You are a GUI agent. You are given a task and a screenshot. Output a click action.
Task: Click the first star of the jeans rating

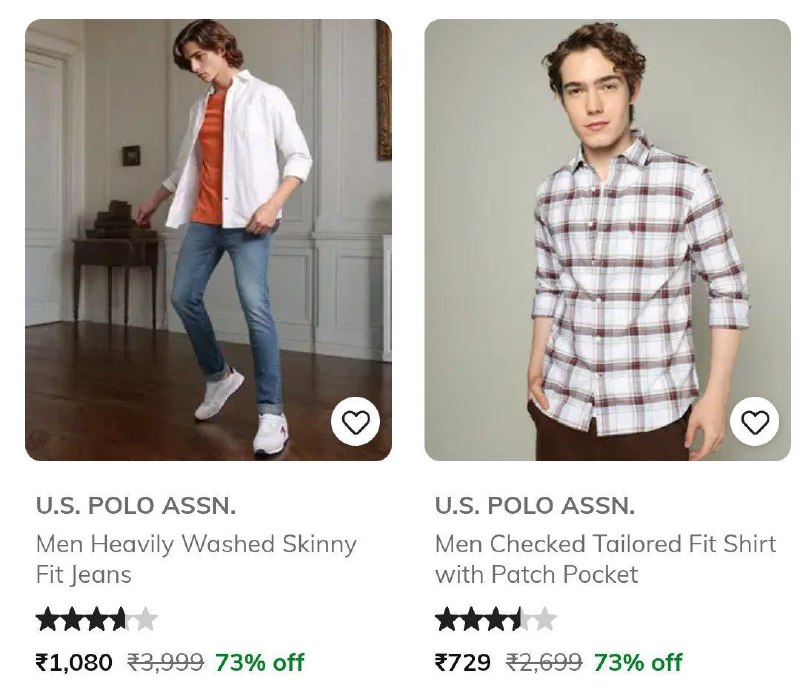point(47,620)
